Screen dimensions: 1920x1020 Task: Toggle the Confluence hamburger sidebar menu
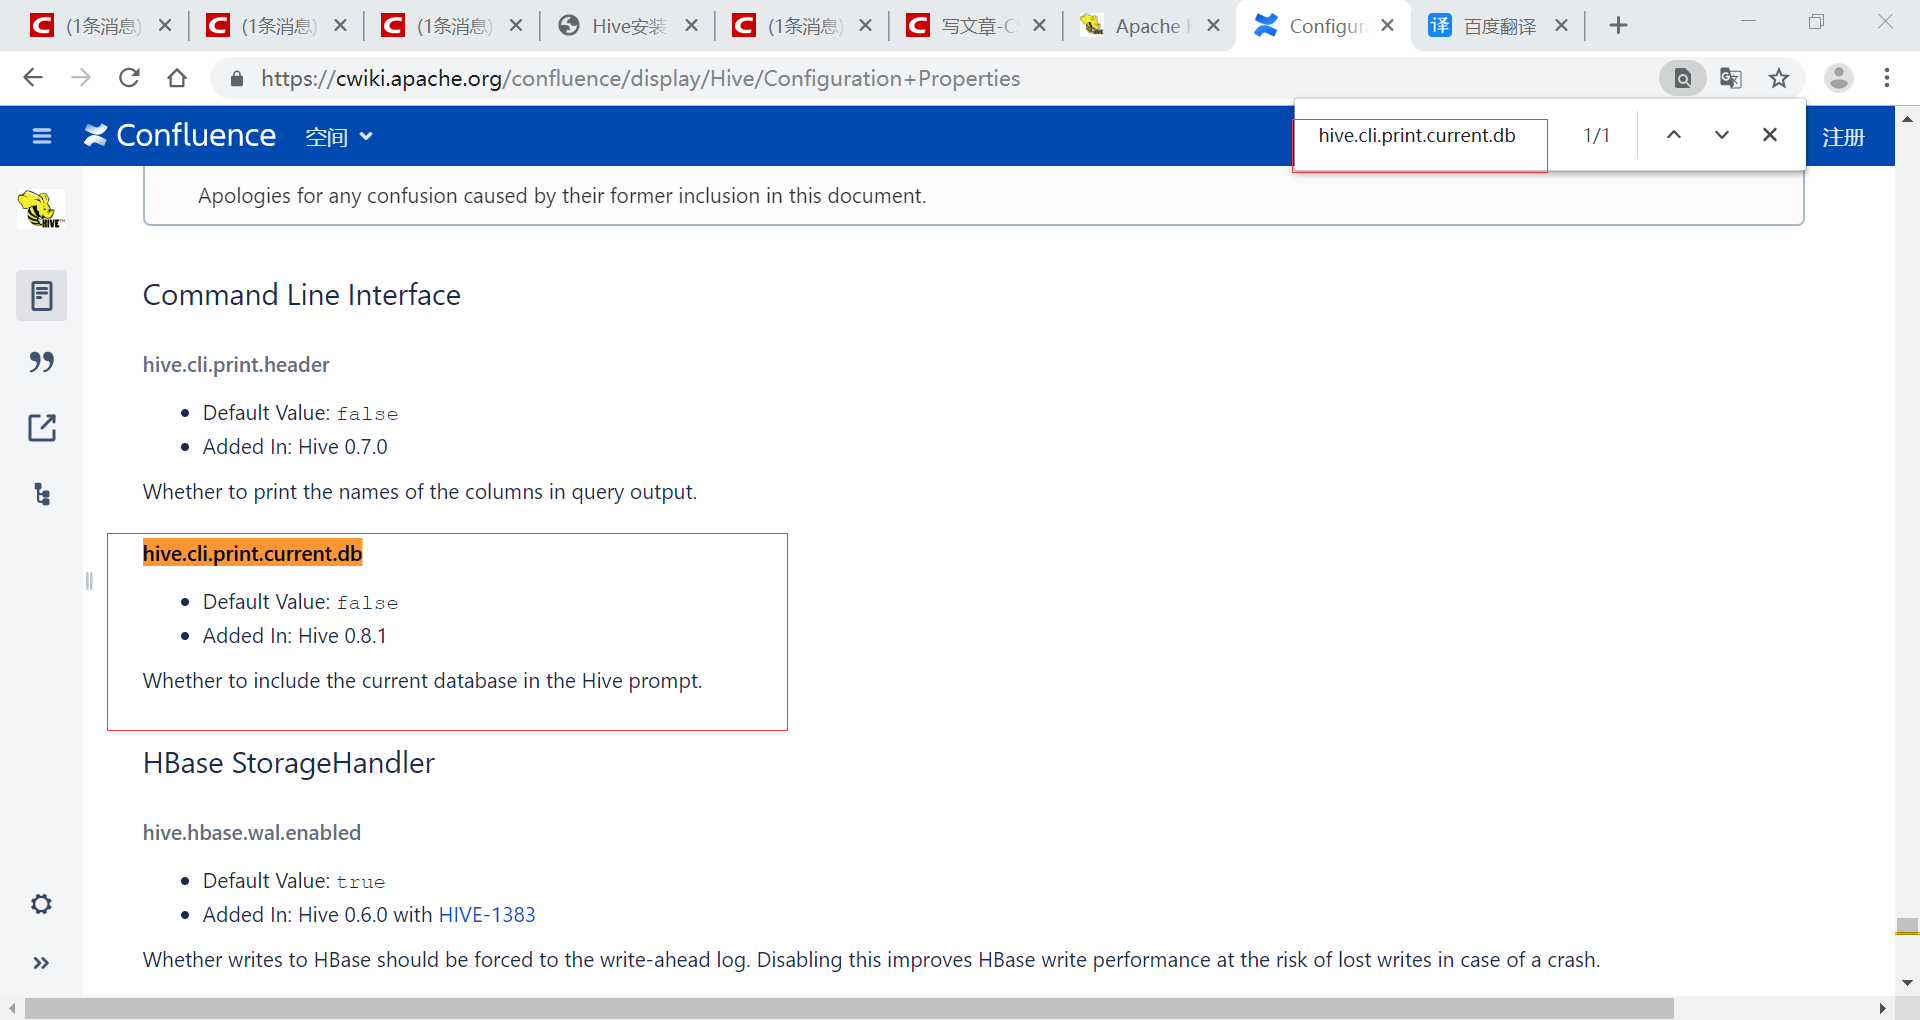pos(42,136)
